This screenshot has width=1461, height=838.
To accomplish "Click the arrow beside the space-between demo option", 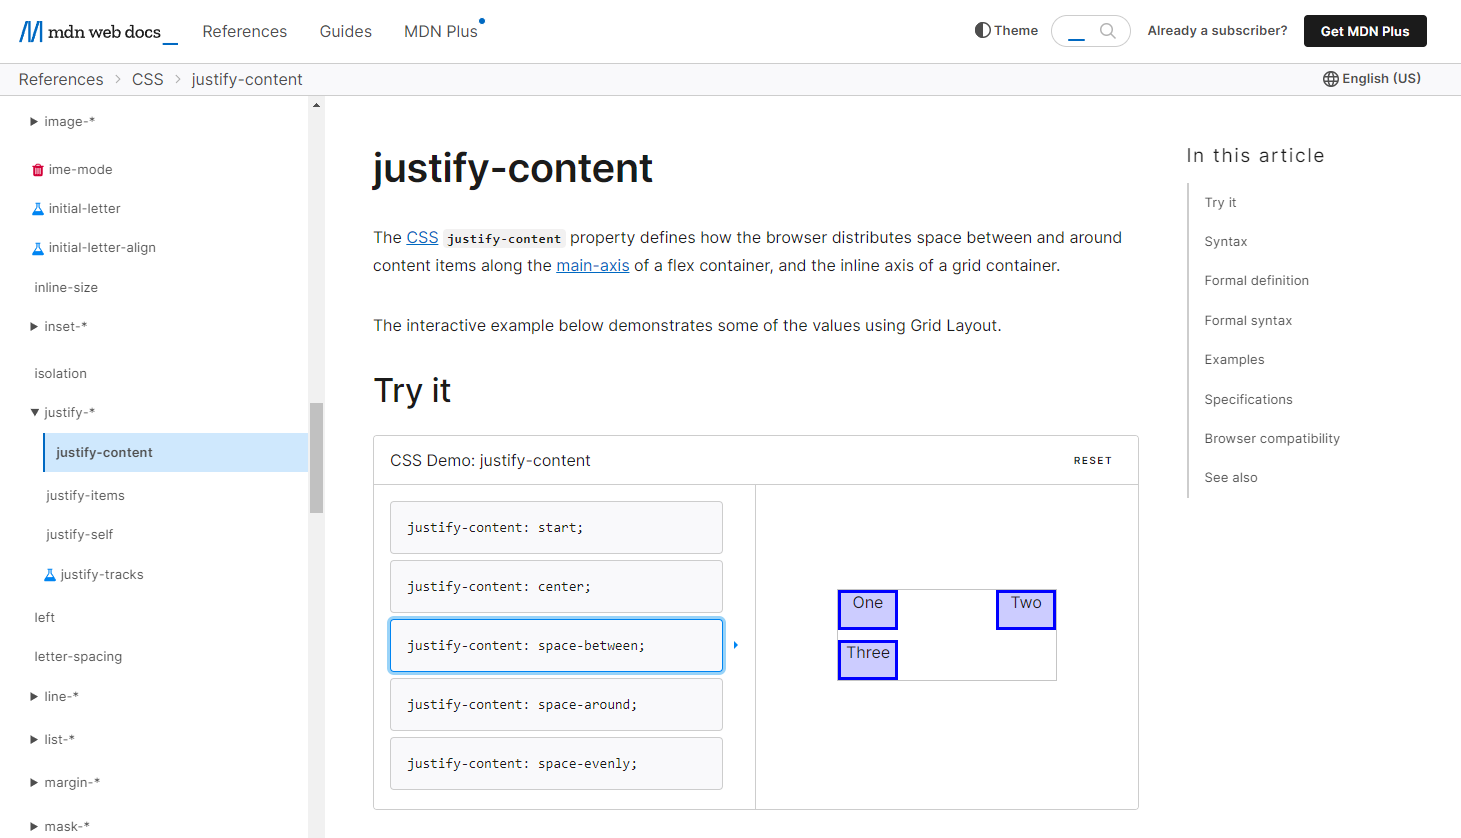I will click(x=736, y=645).
